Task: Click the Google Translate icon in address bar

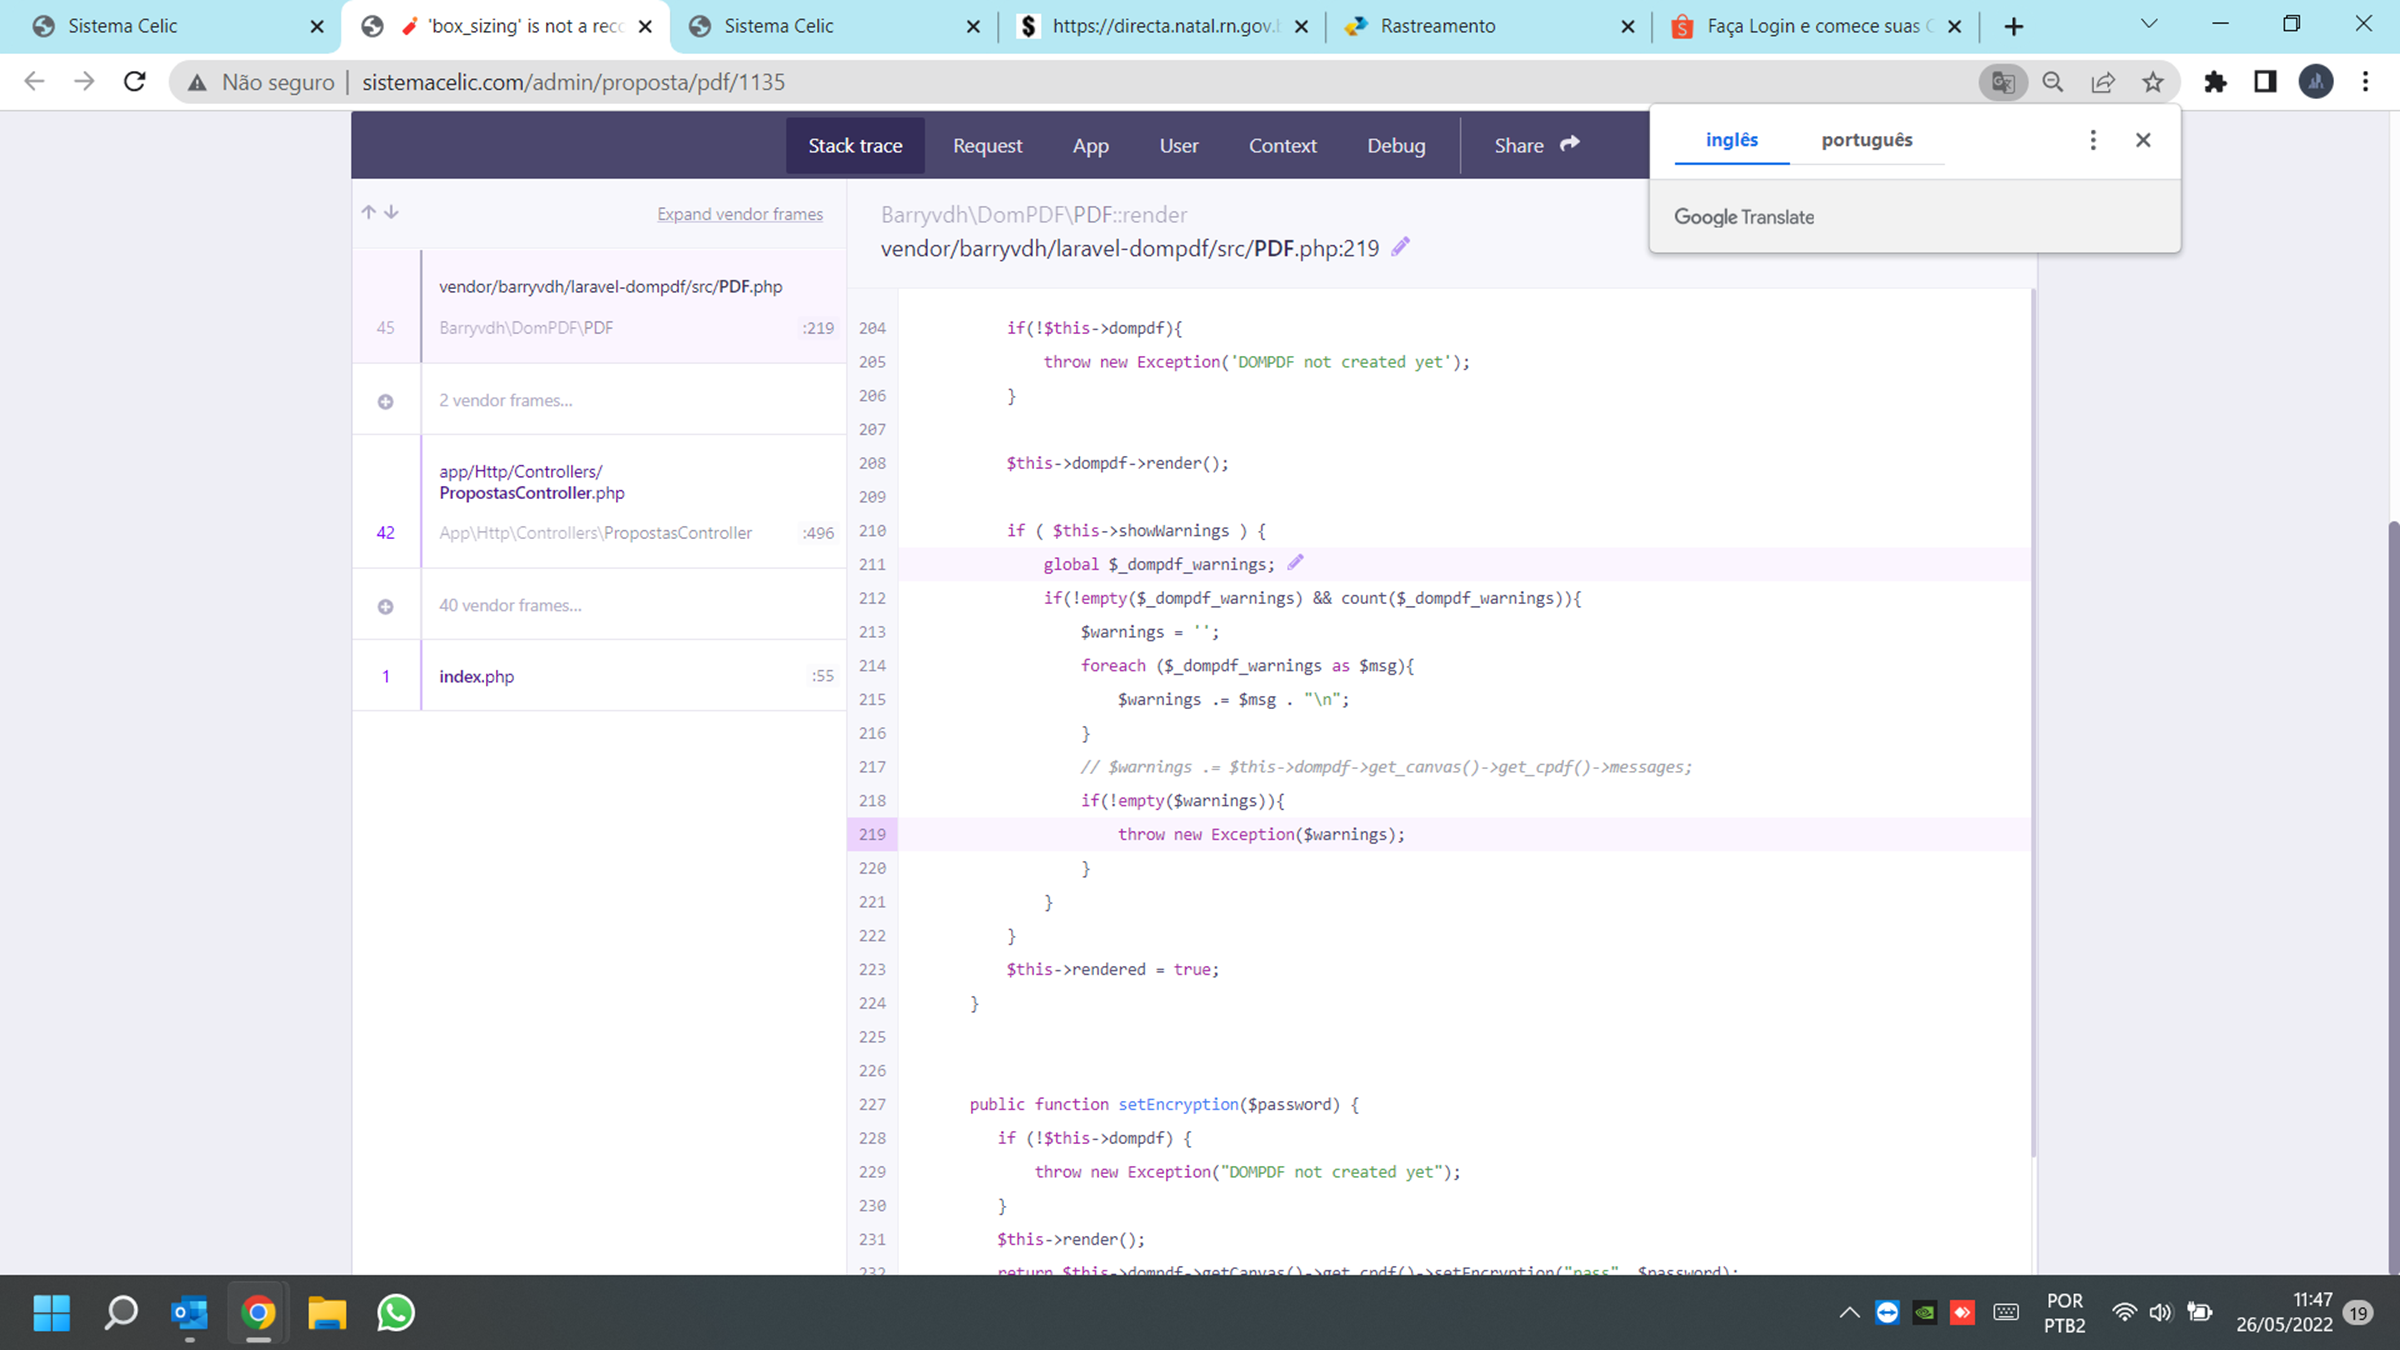Action: 2003,82
